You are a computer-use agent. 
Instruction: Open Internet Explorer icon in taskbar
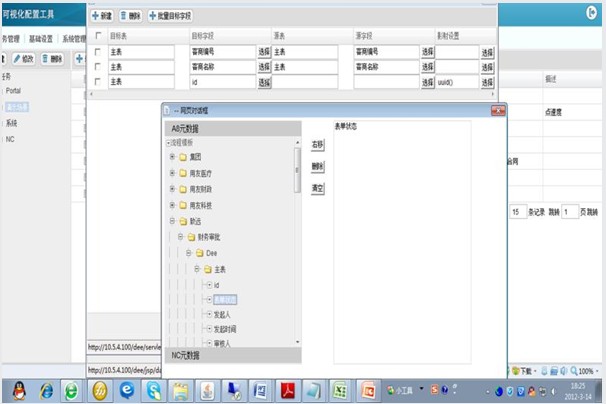pyautogui.click(x=46, y=391)
